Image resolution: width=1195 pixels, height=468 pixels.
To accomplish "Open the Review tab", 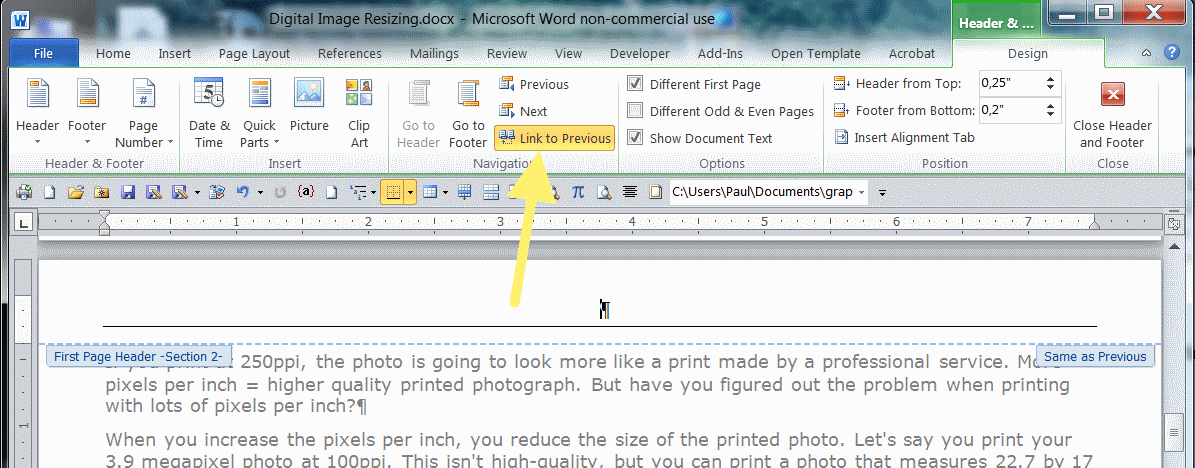I will click(507, 53).
